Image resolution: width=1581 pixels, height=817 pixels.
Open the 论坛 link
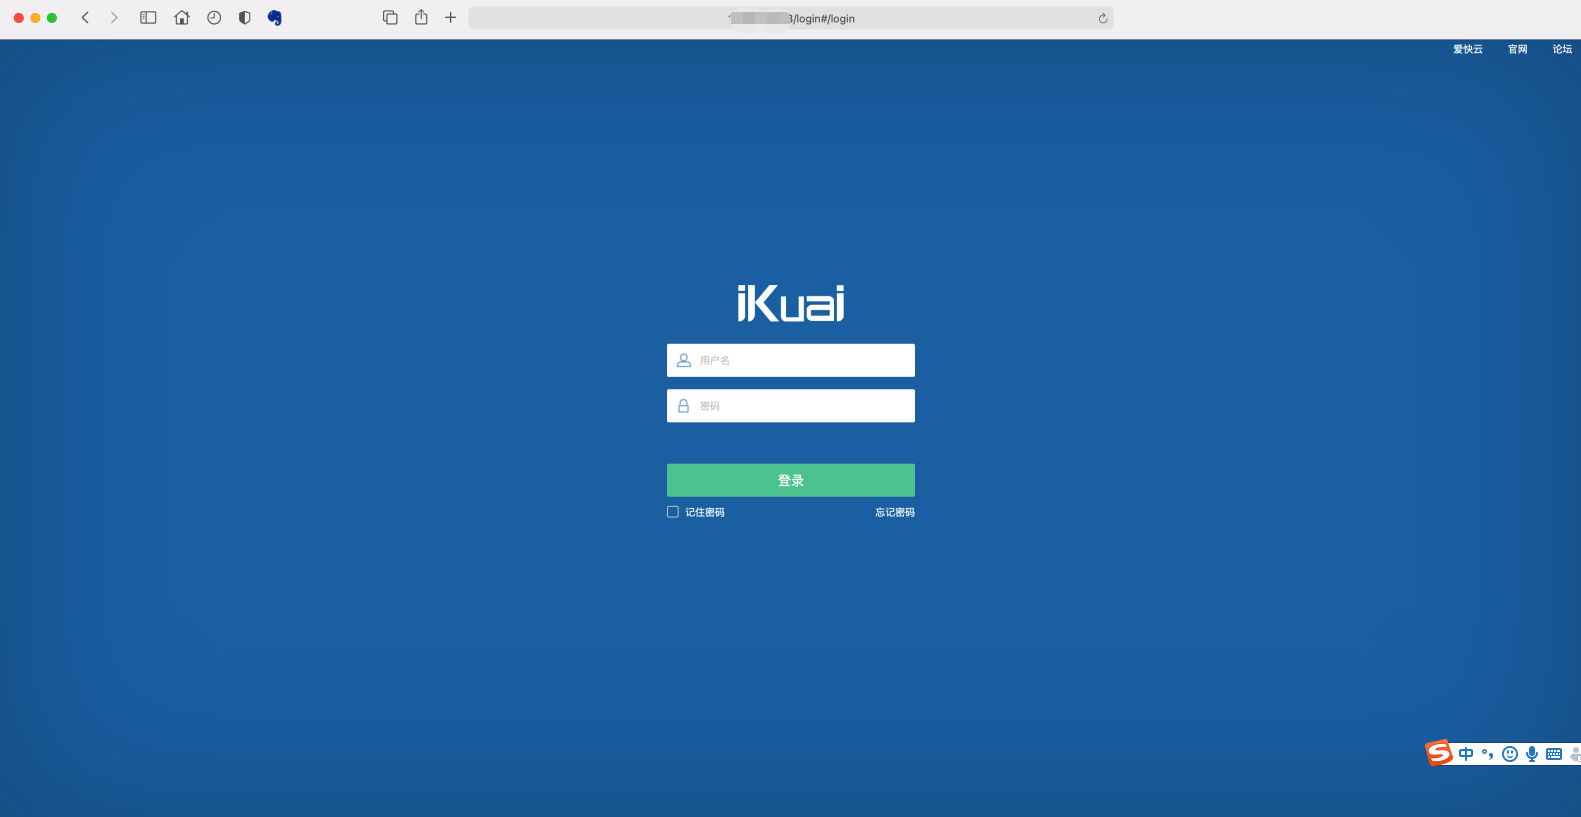click(1562, 49)
